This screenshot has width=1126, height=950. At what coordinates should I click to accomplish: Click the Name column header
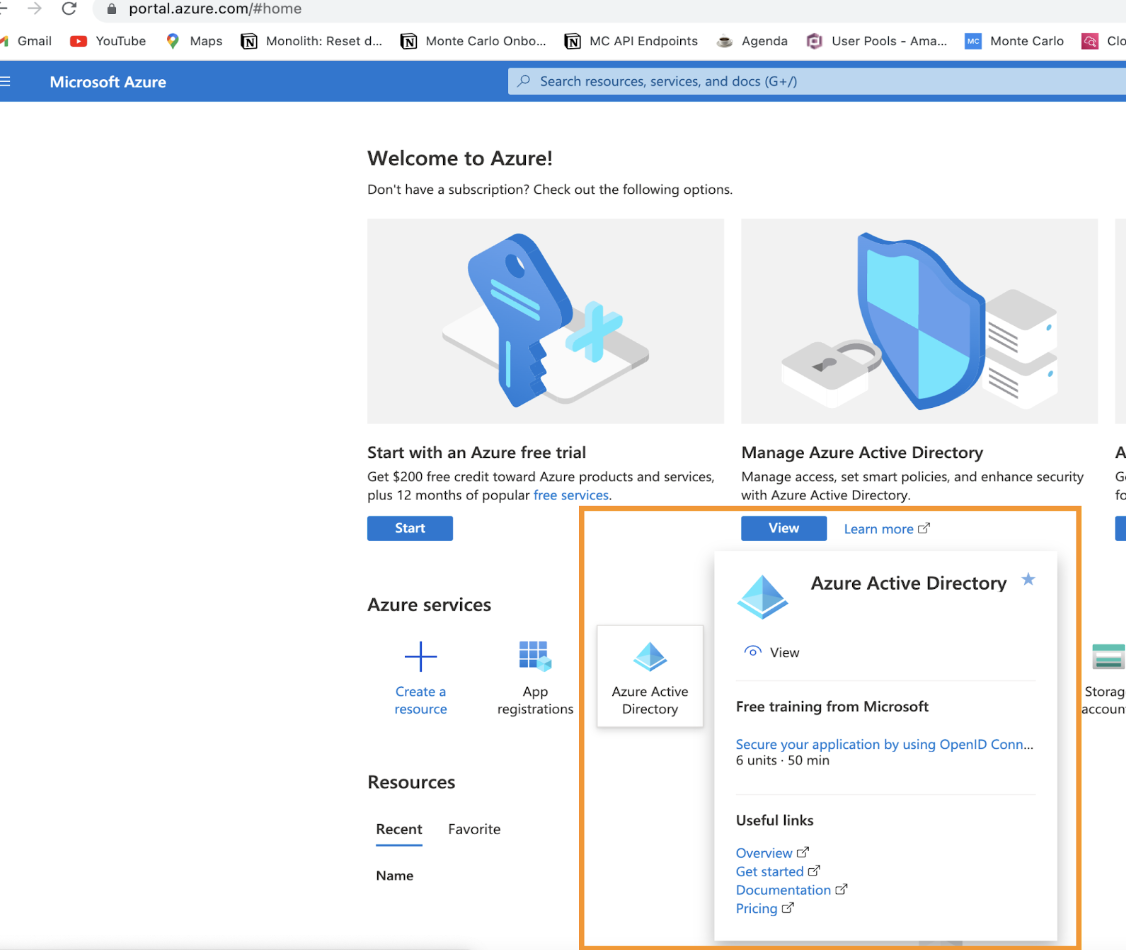[x=394, y=875]
